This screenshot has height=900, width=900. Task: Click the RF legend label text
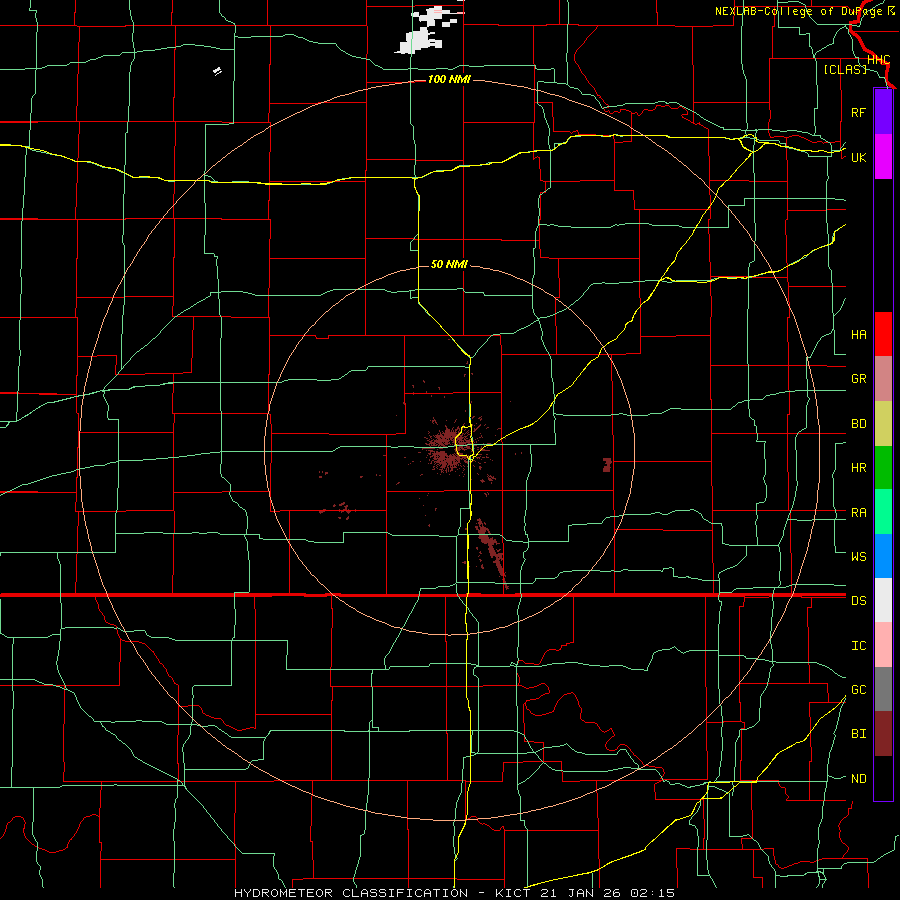[859, 112]
